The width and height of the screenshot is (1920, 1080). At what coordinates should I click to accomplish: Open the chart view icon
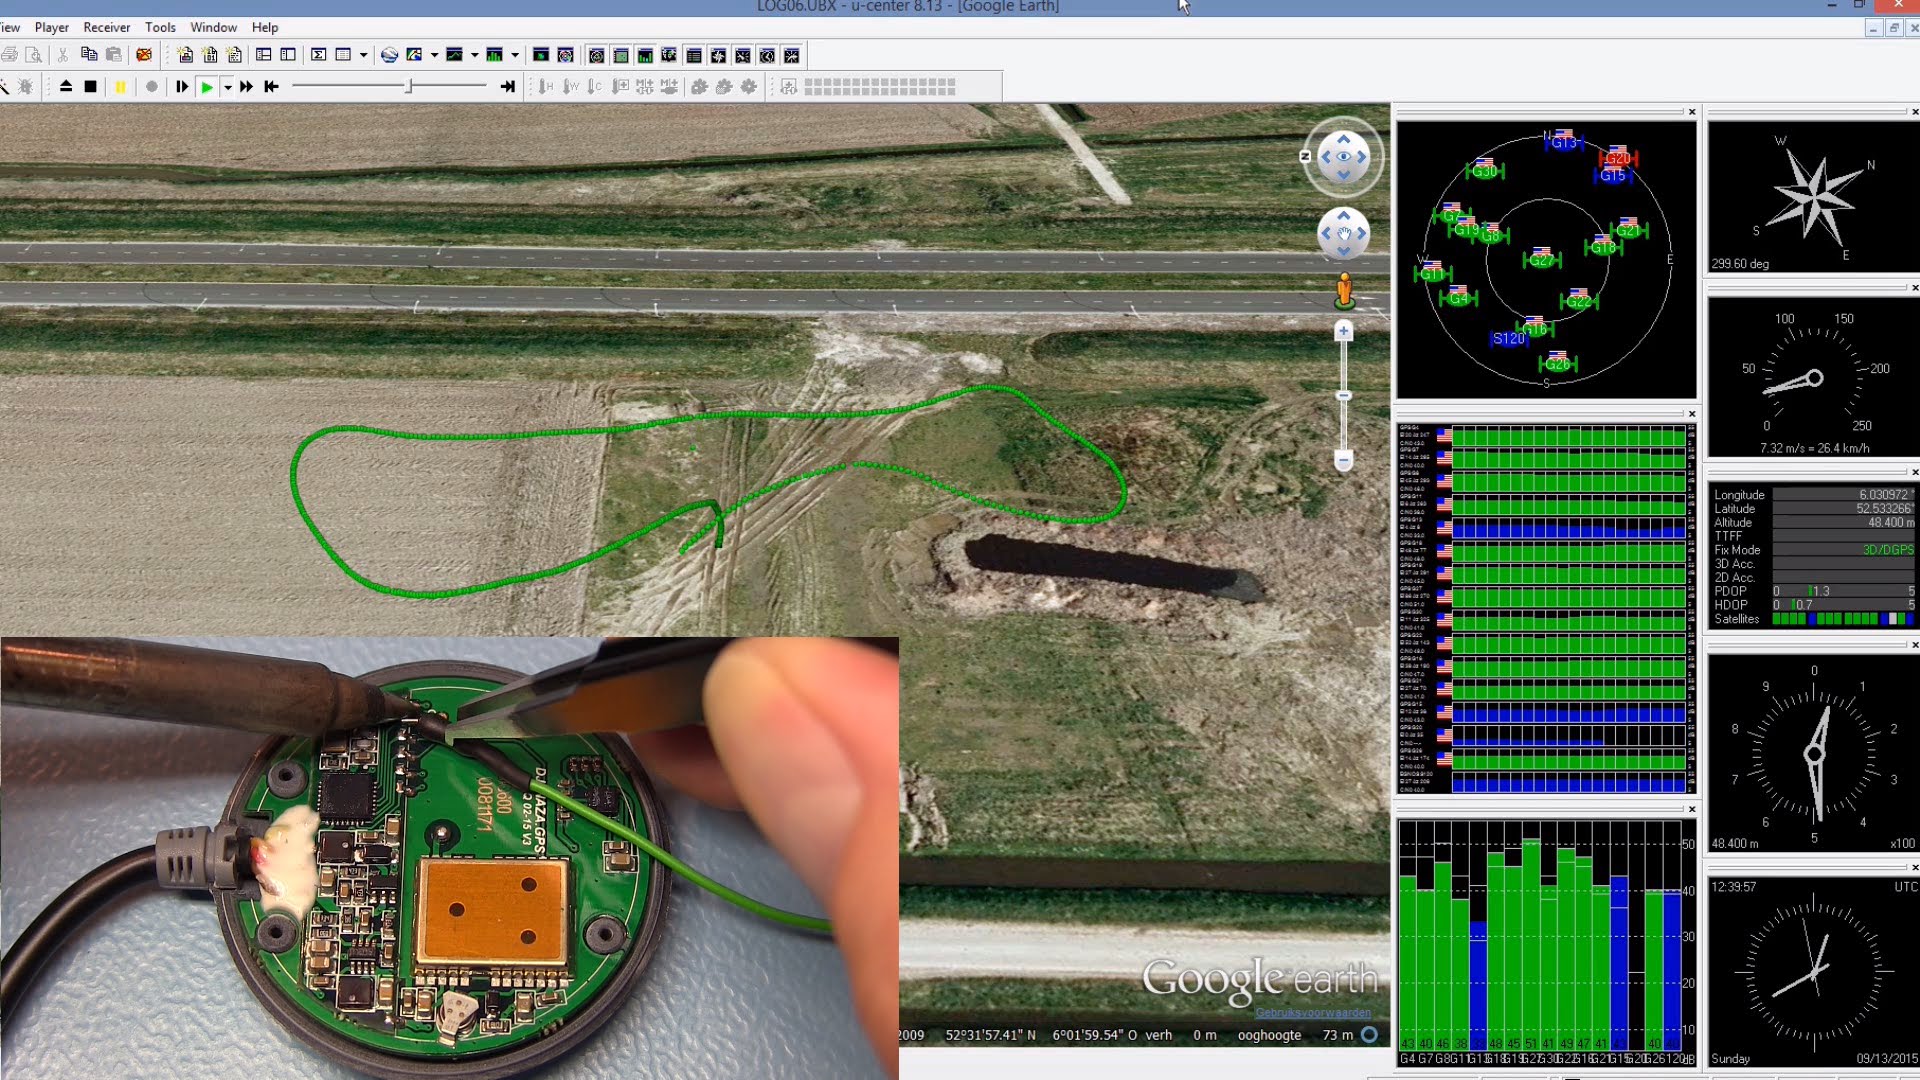[x=454, y=55]
